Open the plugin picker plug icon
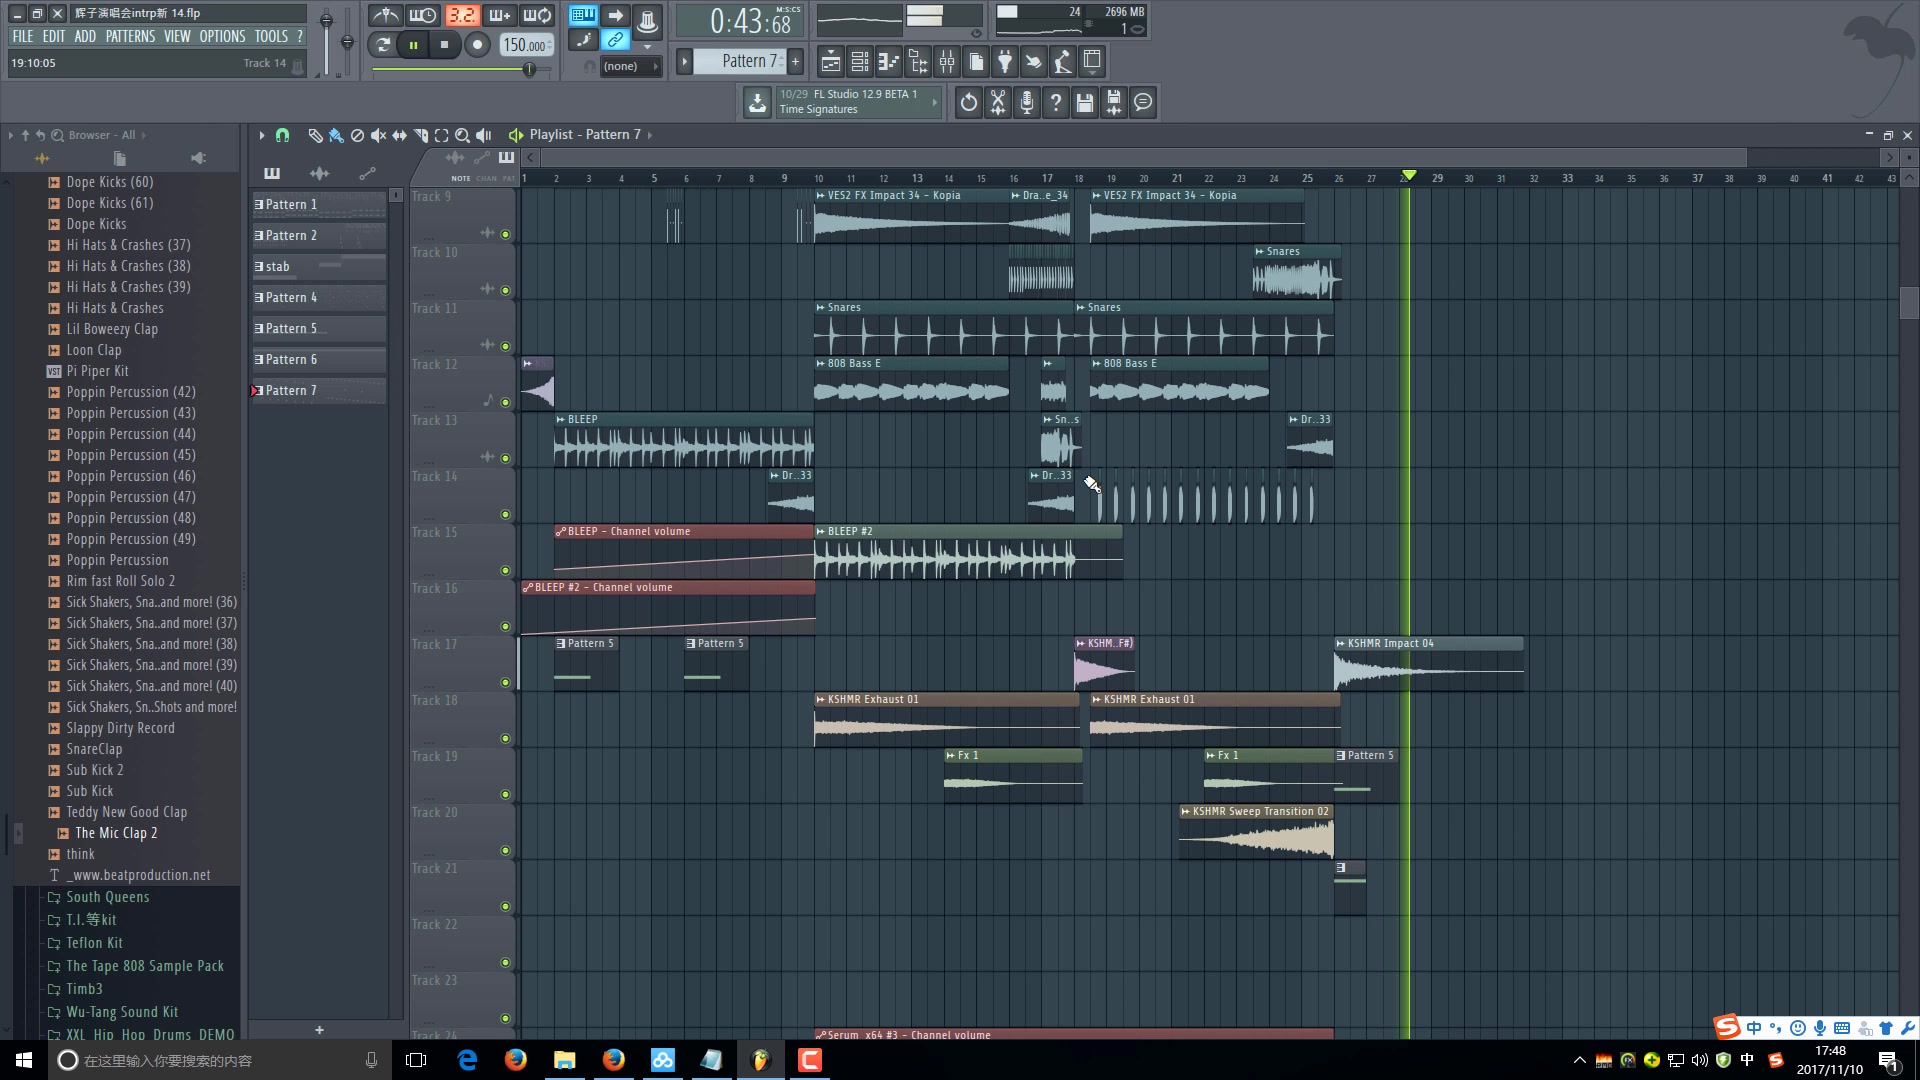1920x1080 pixels. pyautogui.click(x=1004, y=62)
